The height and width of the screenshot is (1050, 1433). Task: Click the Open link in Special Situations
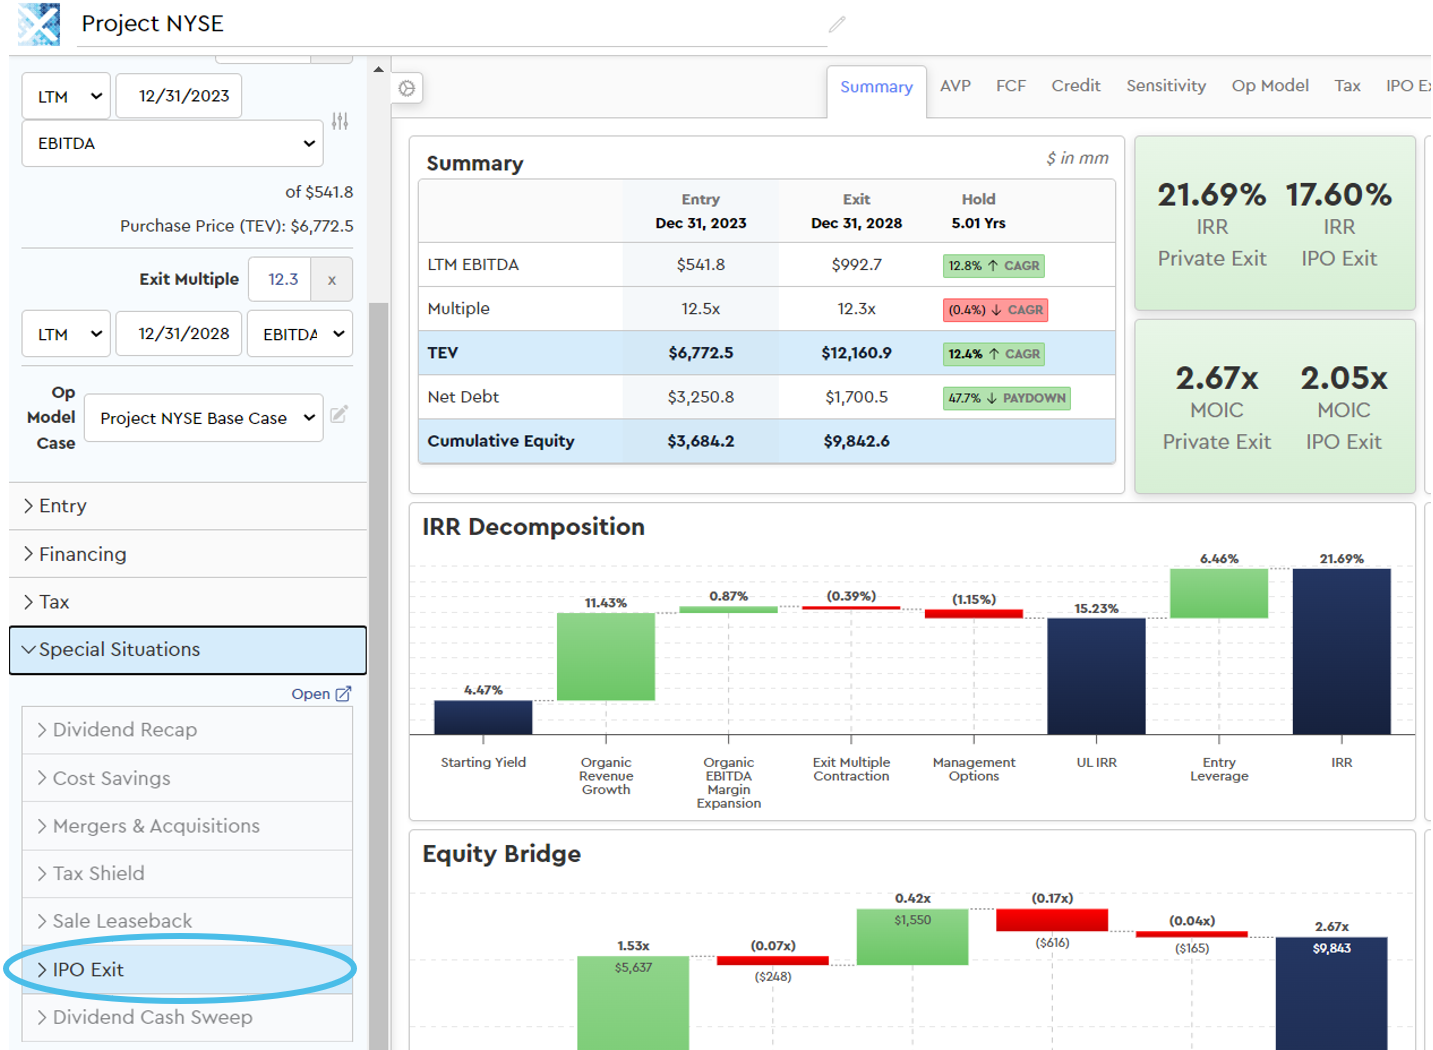(x=321, y=694)
